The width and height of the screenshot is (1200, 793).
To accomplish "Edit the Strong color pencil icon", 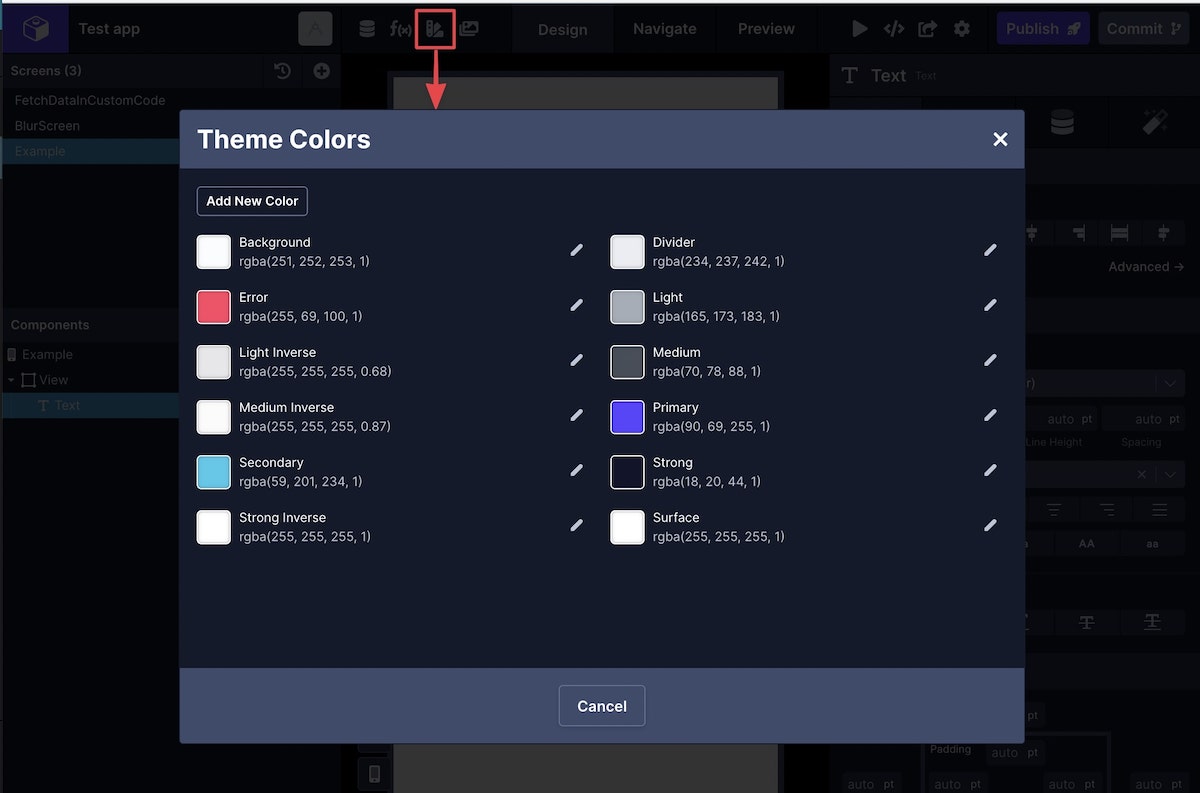I will [990, 470].
